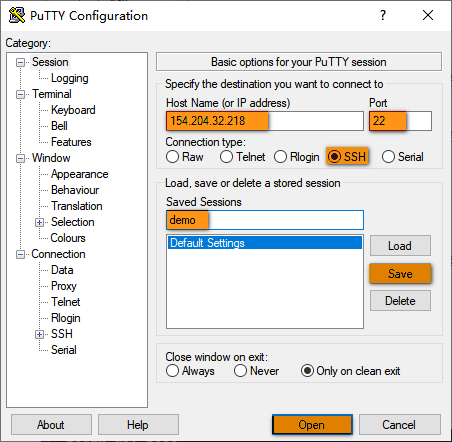Viewport: 452px width, 442px height.
Task: Open the Data settings category
Action: tap(62, 270)
